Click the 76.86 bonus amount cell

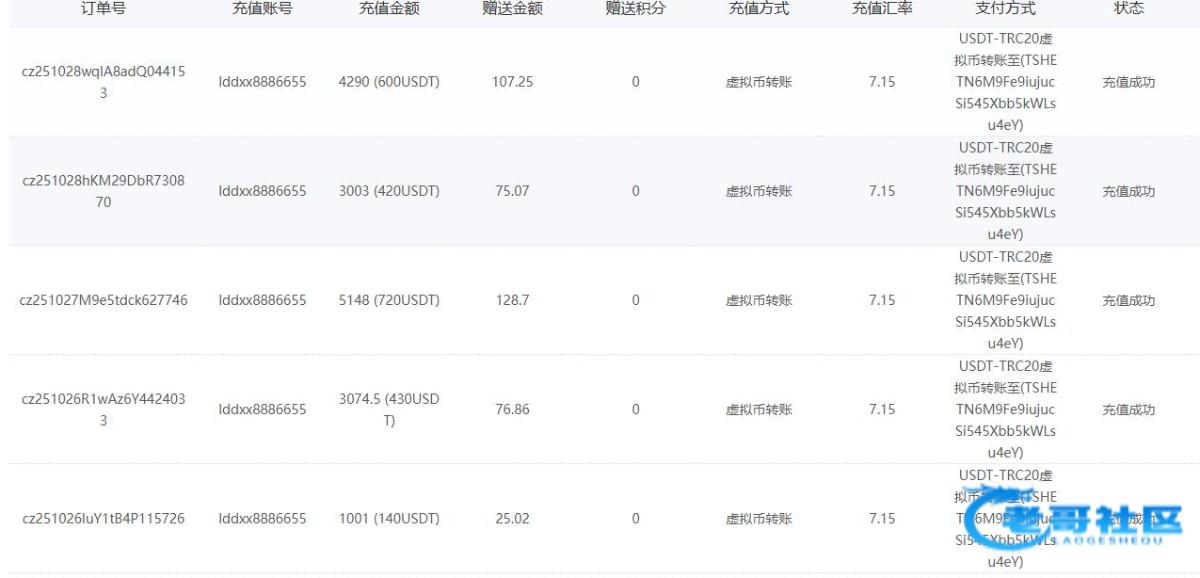pyautogui.click(x=512, y=409)
